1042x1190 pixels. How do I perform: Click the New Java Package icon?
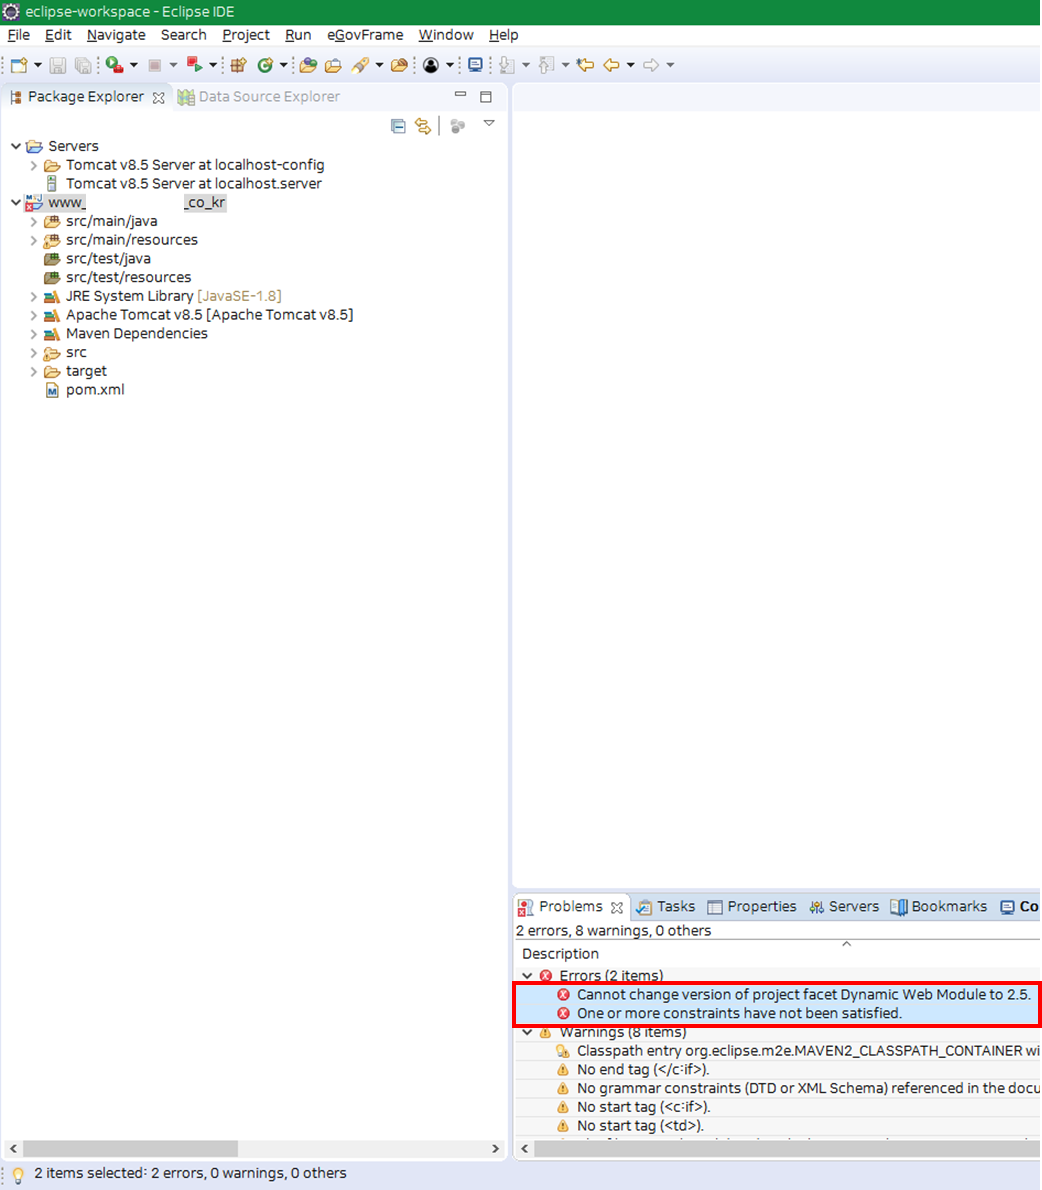pyautogui.click(x=238, y=65)
